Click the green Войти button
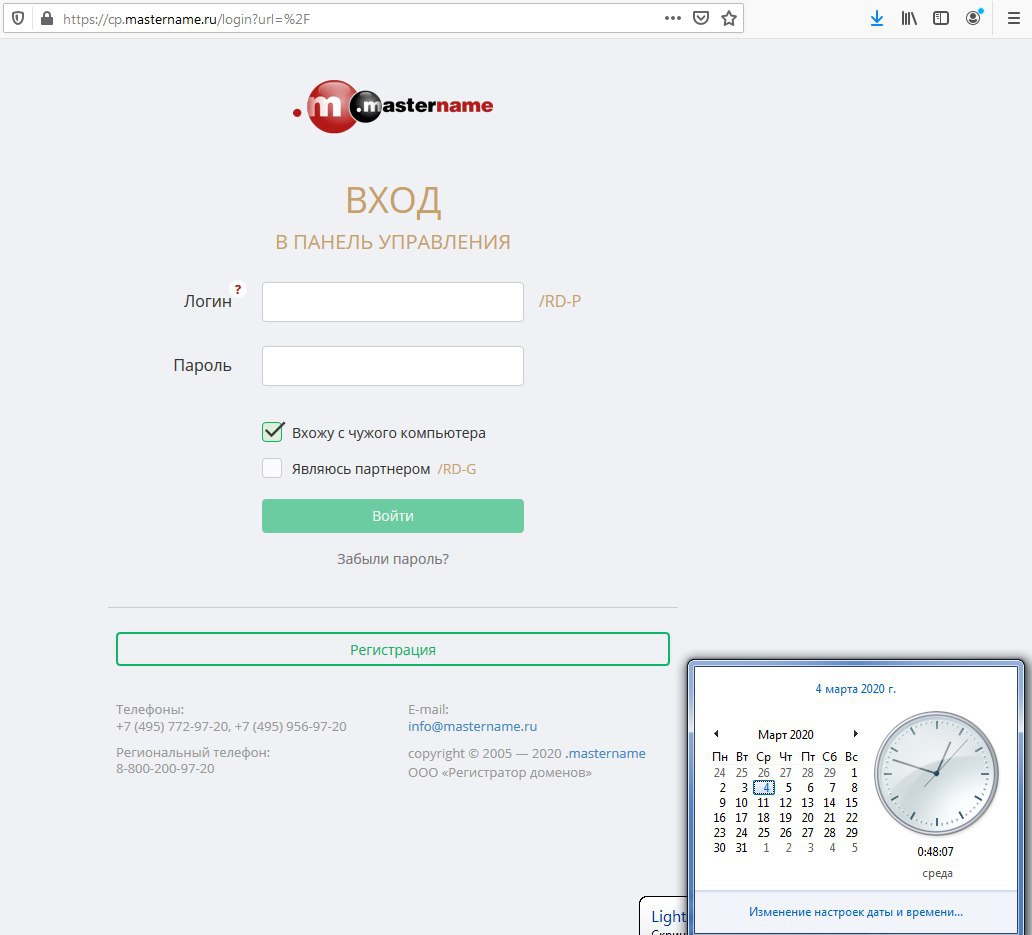This screenshot has width=1032, height=935. pos(393,516)
